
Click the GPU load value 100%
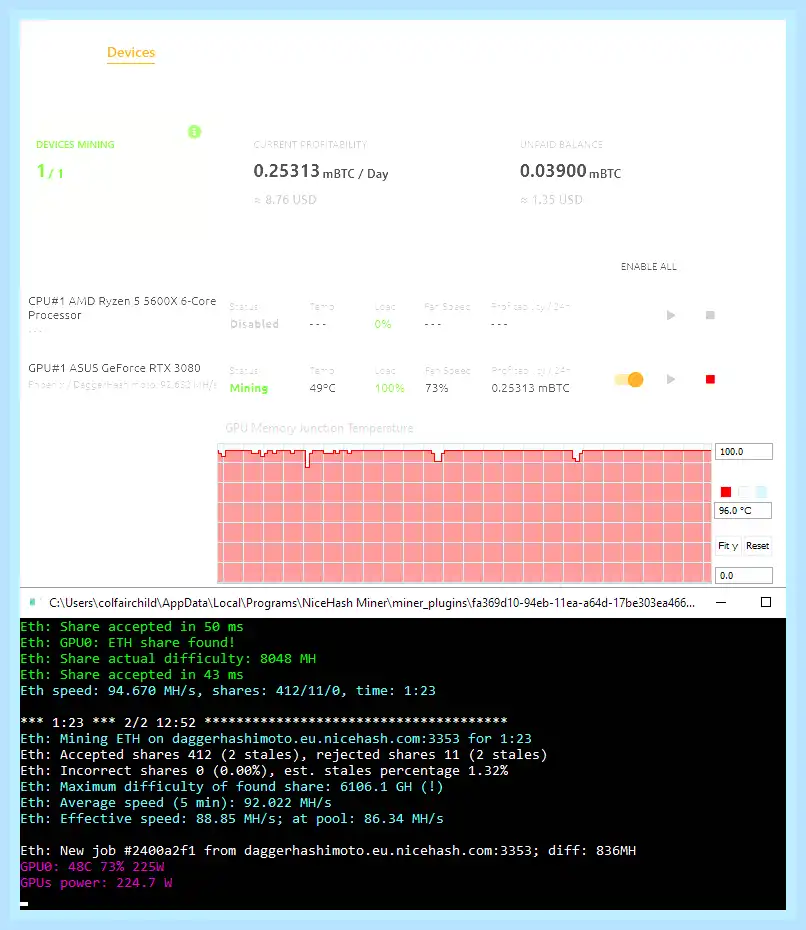point(390,388)
